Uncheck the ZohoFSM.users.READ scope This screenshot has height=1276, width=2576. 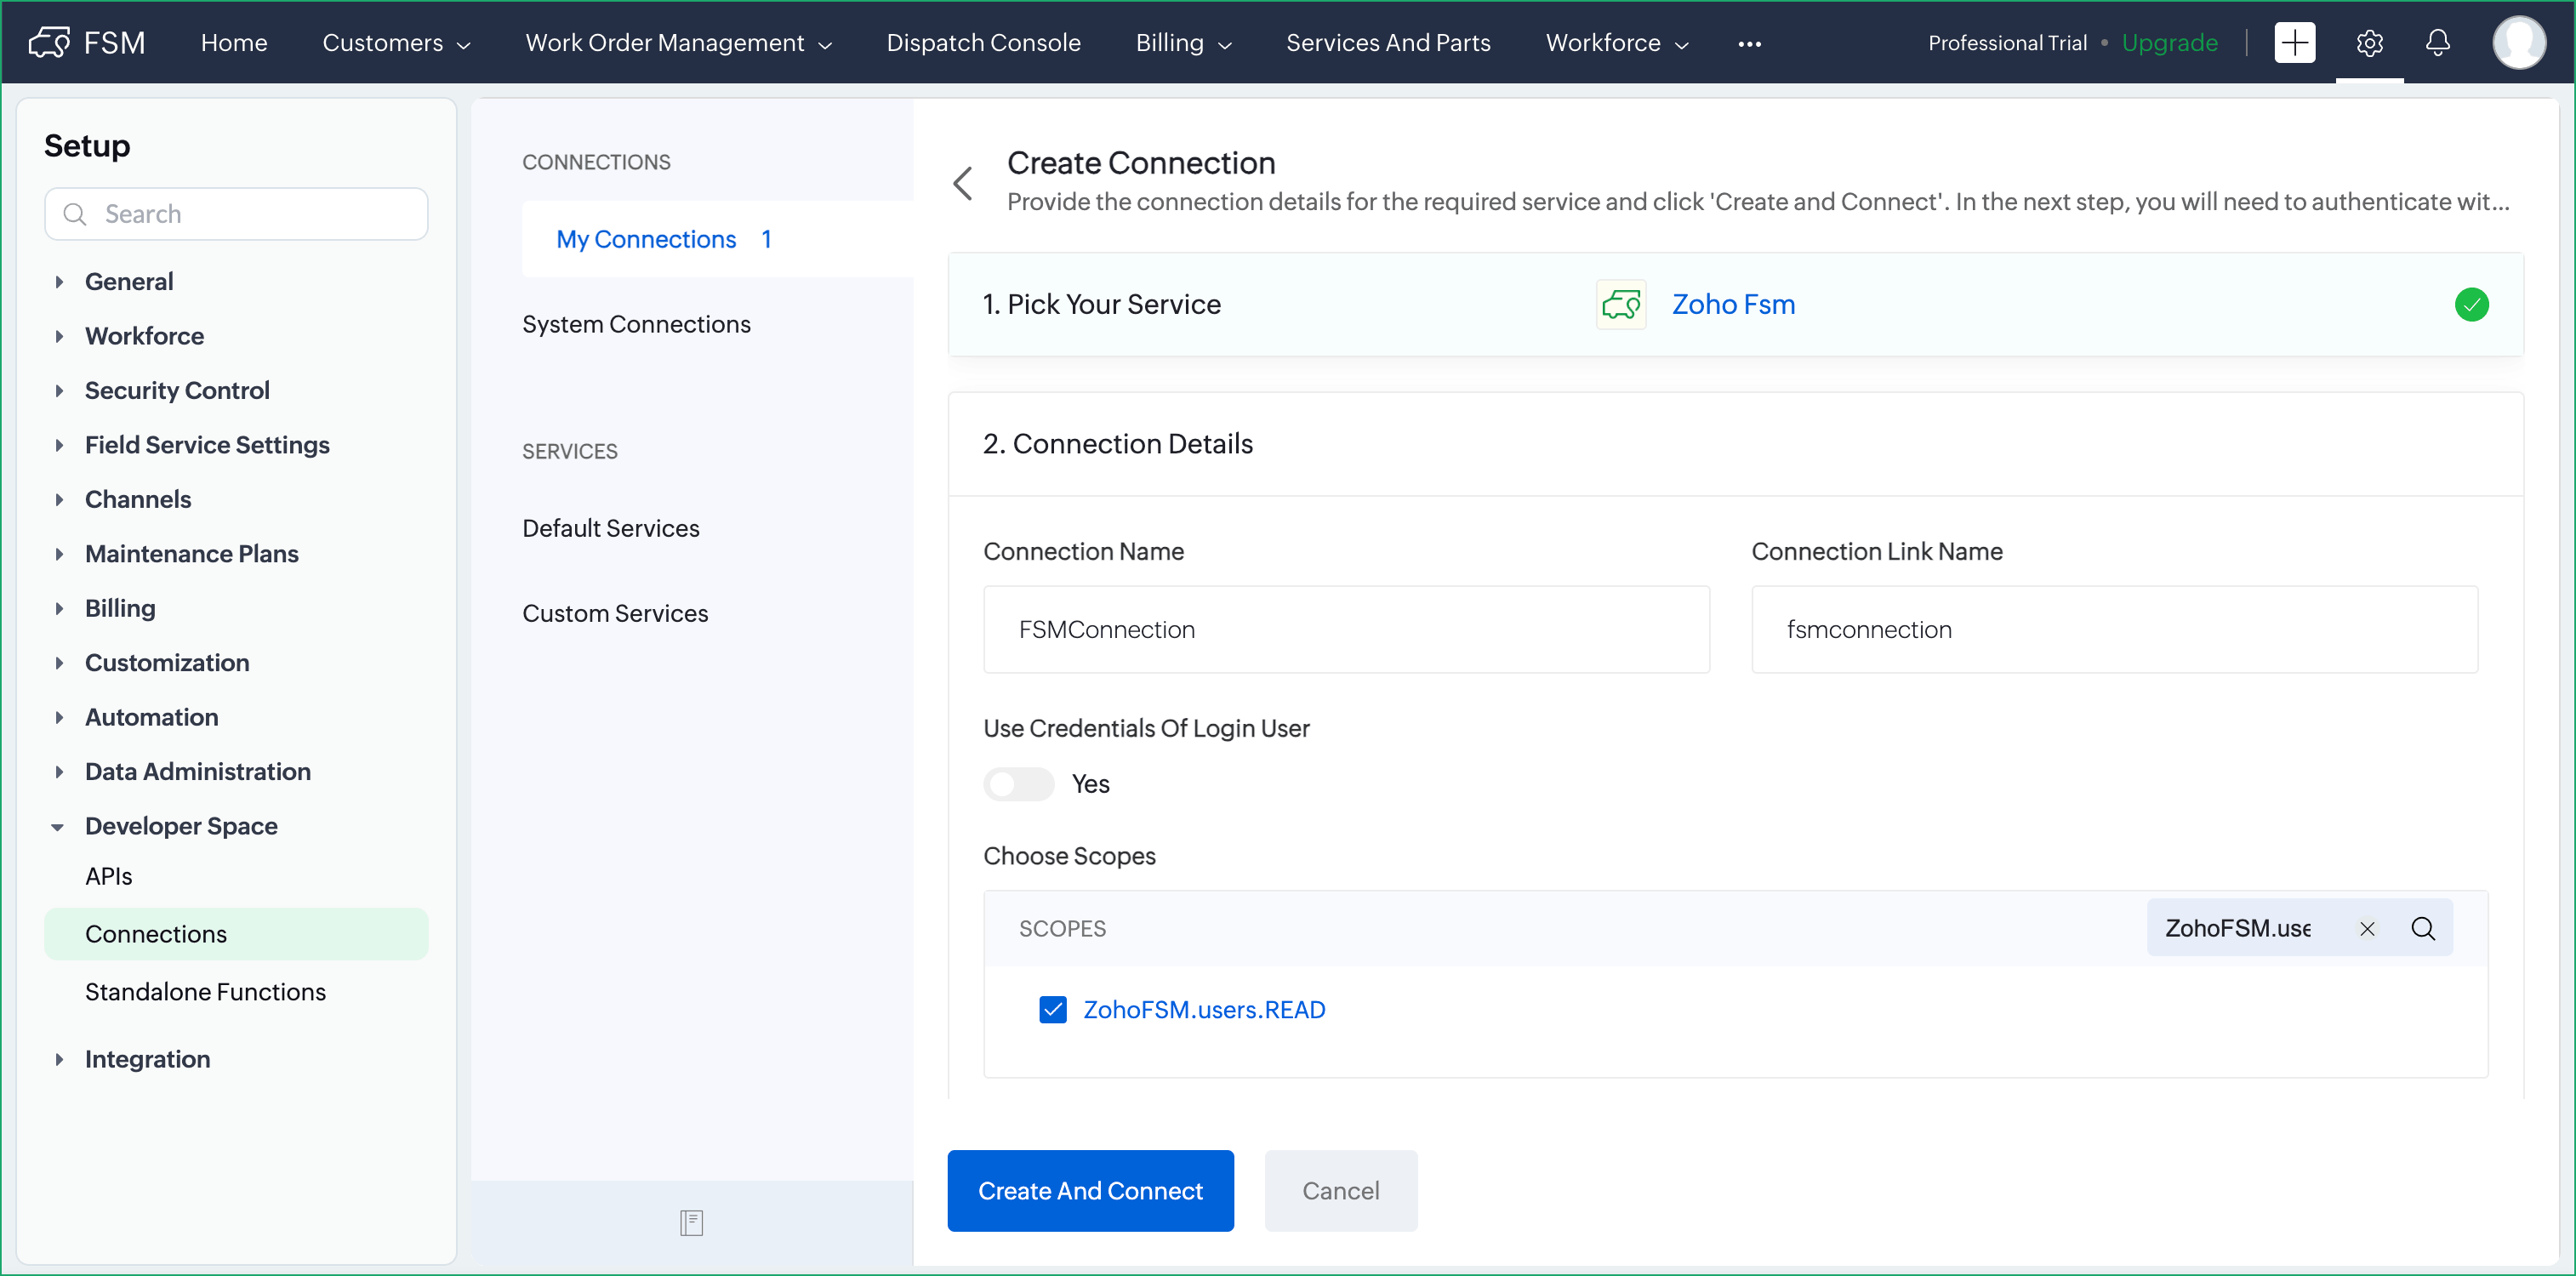(1053, 1010)
